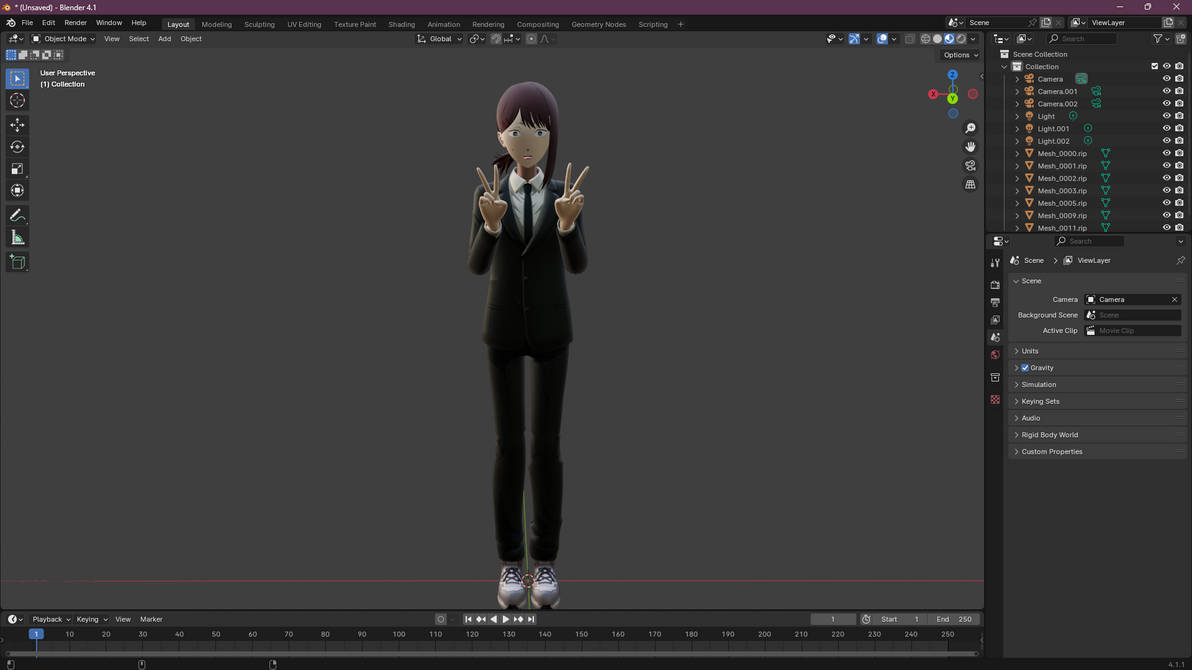Screen dimensions: 1192x670
Task: Expand the Rigid Body World panel
Action: click(1049, 435)
